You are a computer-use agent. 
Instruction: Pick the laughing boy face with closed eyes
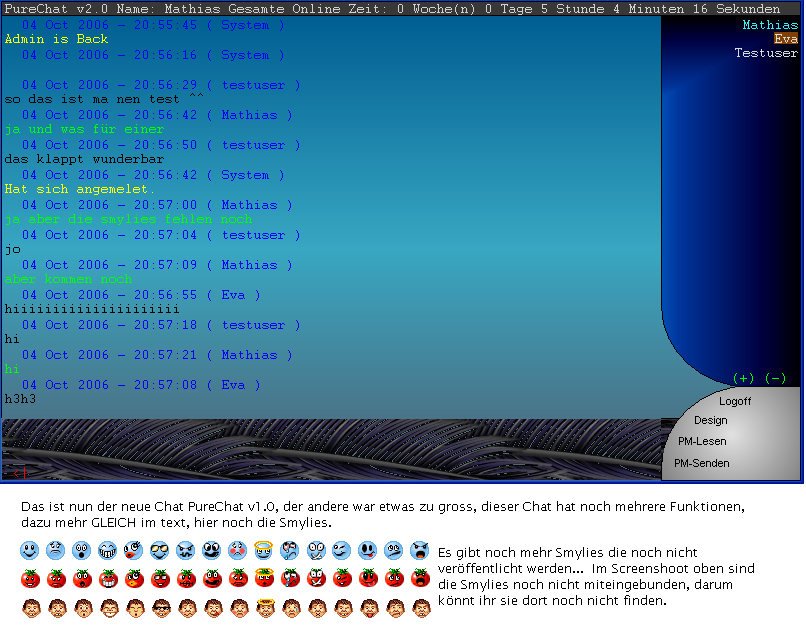tap(107, 608)
